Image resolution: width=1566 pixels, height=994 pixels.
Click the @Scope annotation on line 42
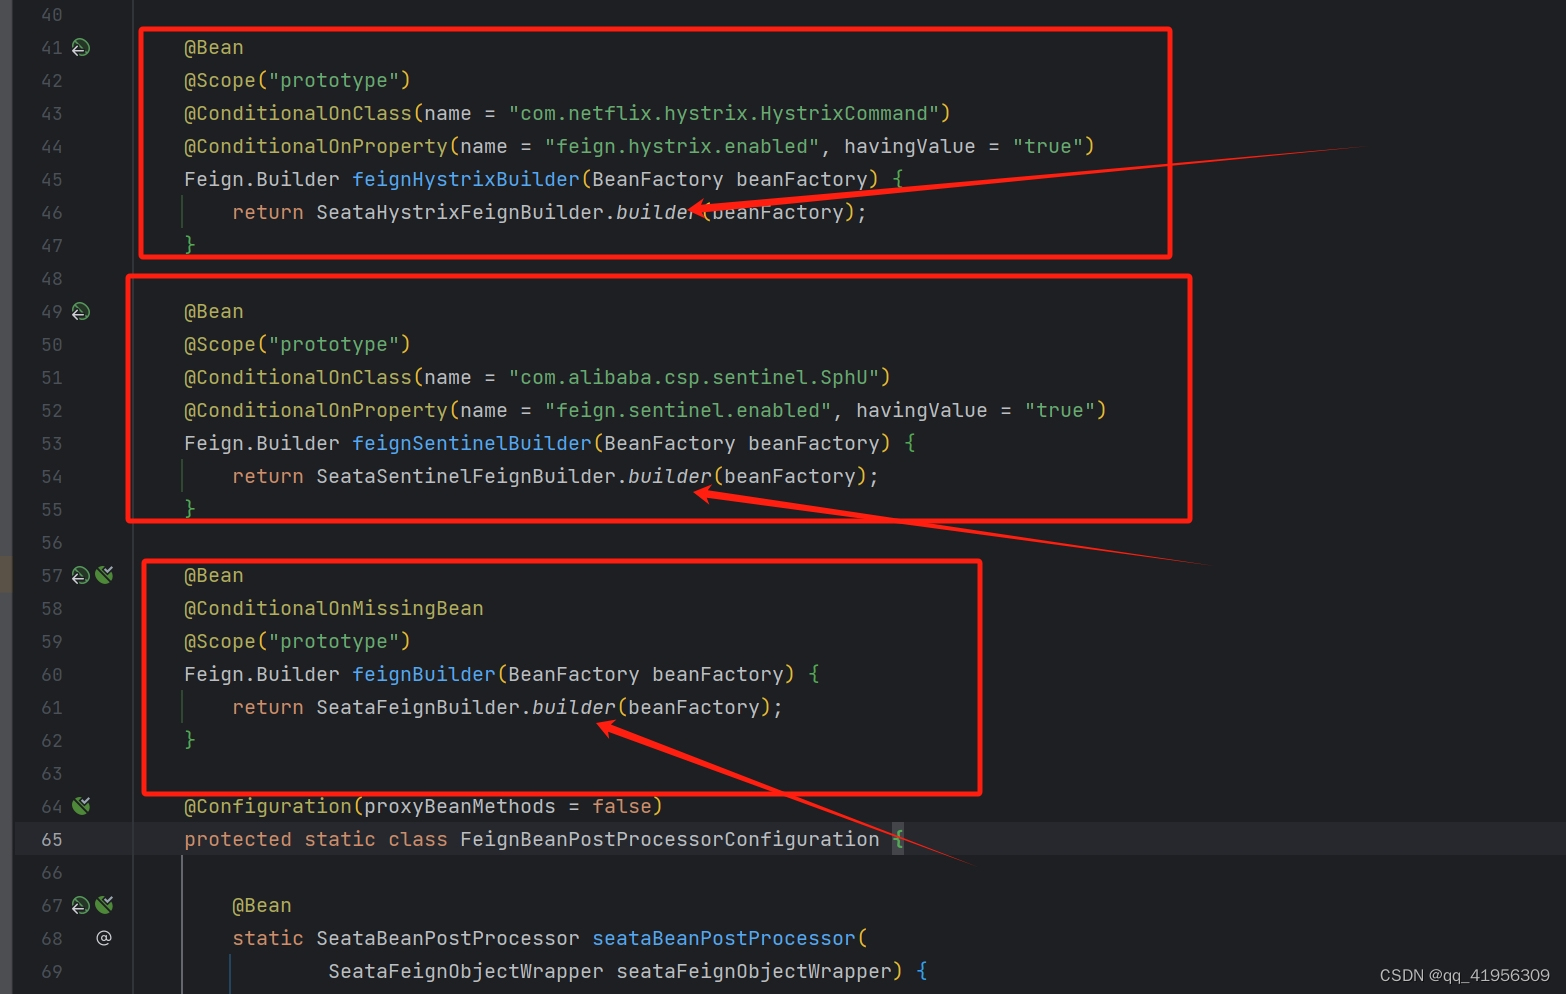coord(220,80)
